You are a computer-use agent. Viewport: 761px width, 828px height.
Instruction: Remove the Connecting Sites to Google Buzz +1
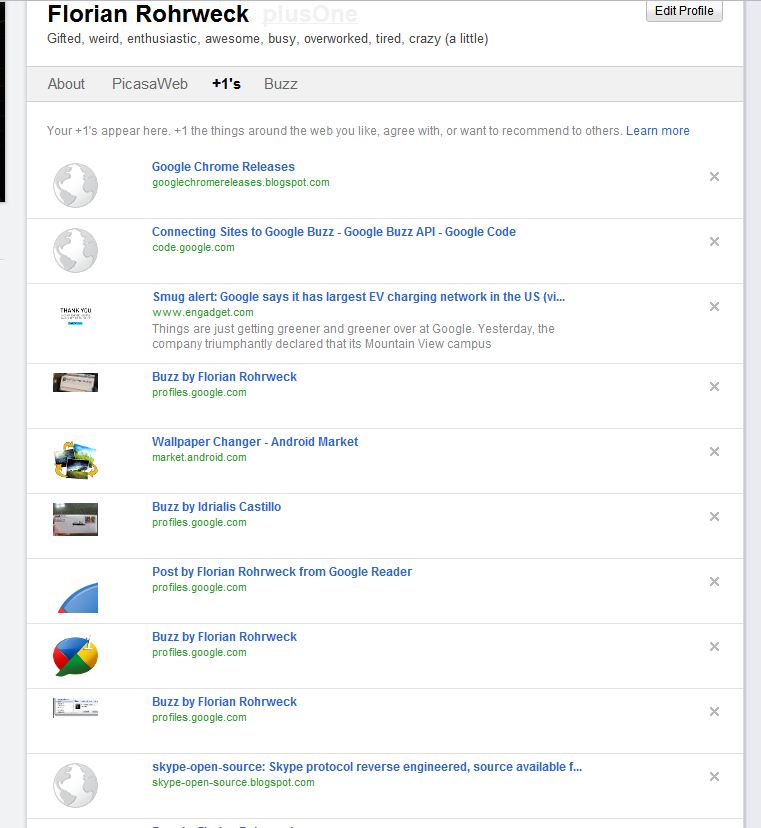714,241
